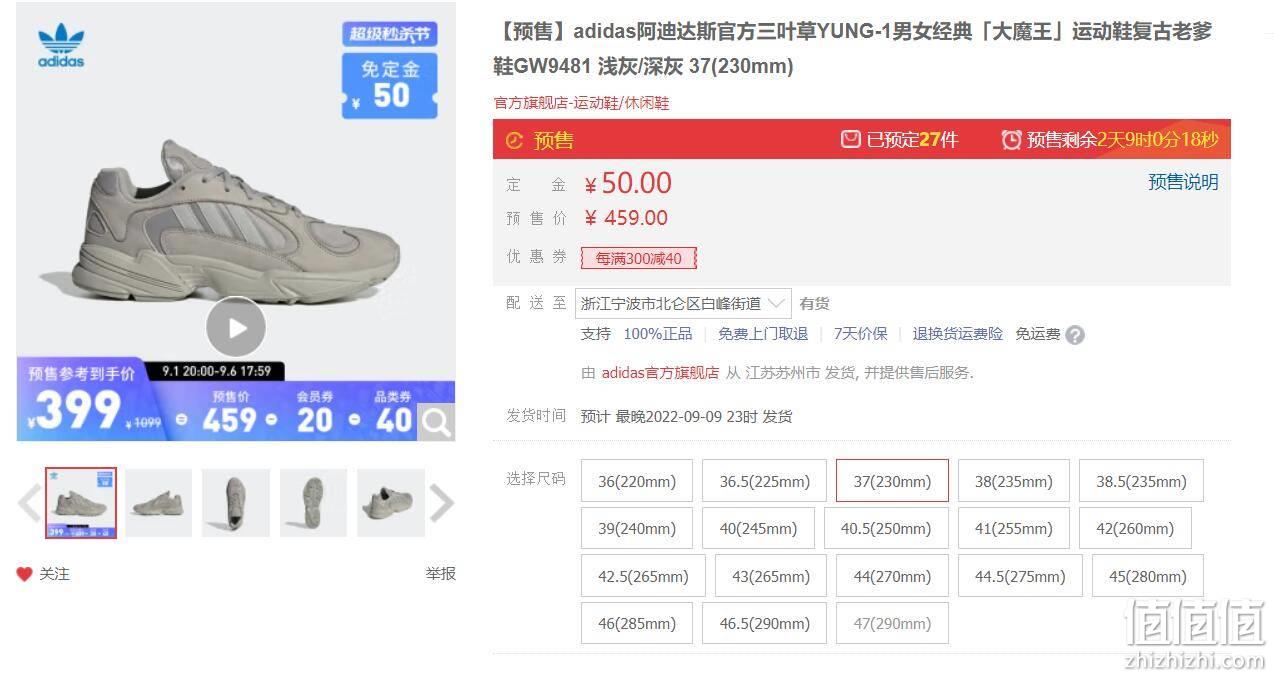Select the sole view thumbnail
The image size is (1274, 678).
[313, 503]
